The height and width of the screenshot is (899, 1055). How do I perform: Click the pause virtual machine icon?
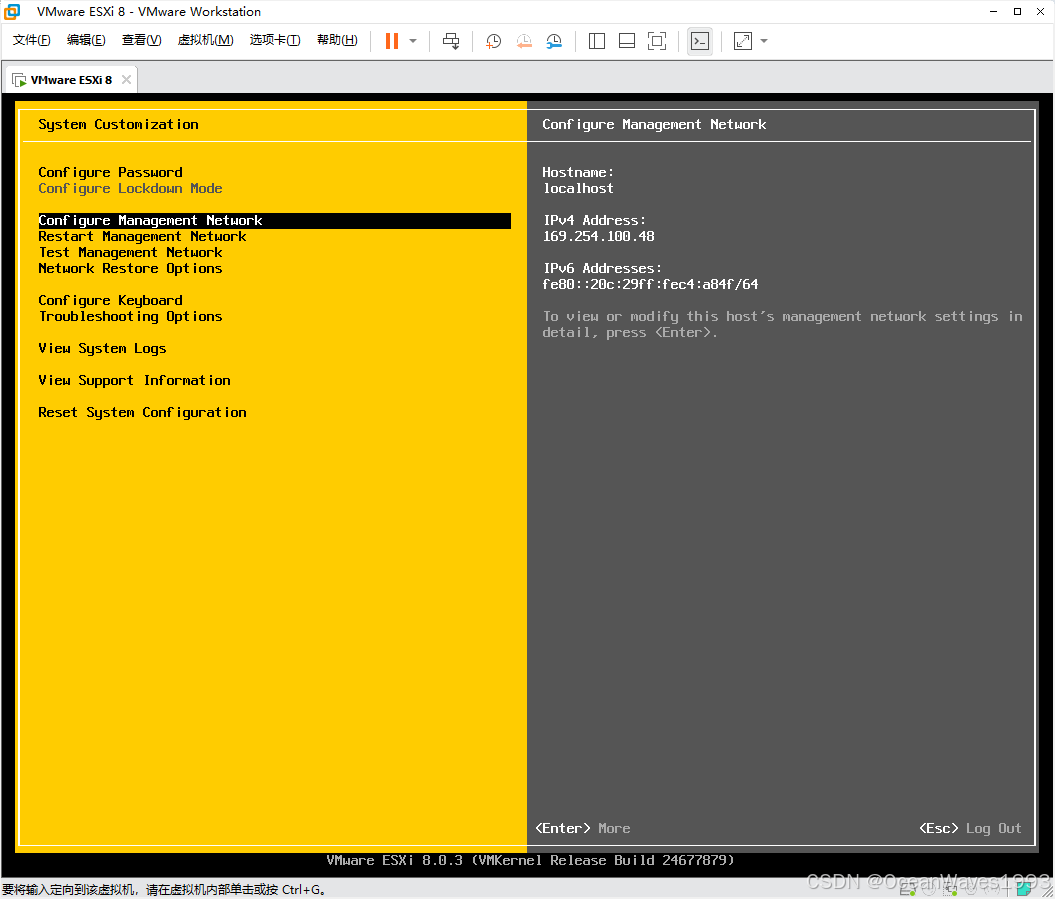[x=392, y=41]
